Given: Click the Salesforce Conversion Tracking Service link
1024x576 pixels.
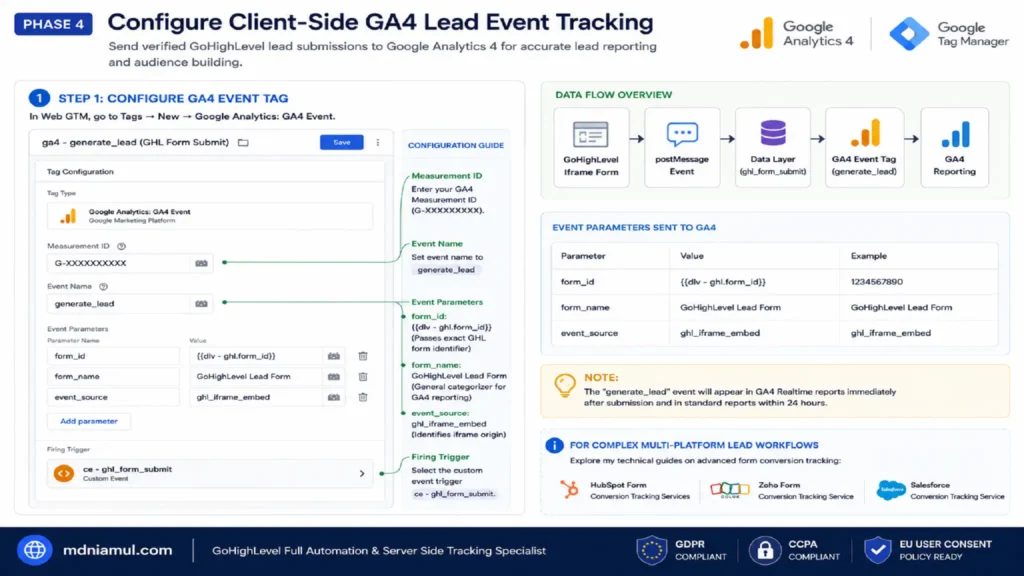Looking at the screenshot, I should pyautogui.click(x=940, y=490).
